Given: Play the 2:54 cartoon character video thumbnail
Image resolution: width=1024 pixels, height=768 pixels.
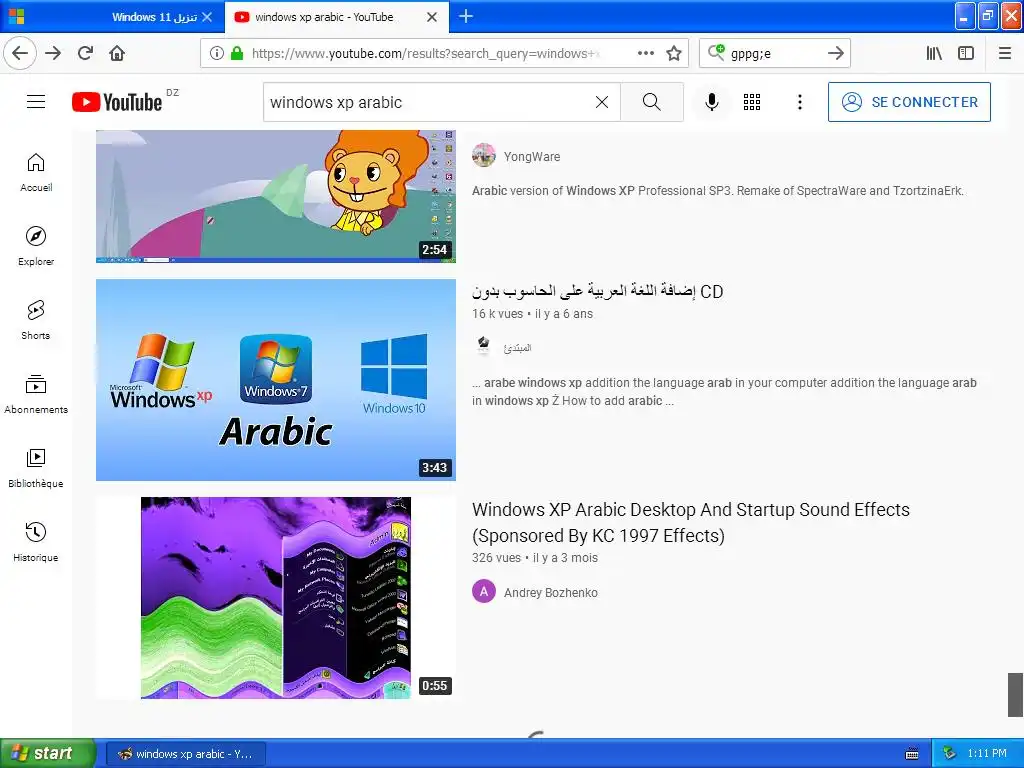Looking at the screenshot, I should (276, 196).
